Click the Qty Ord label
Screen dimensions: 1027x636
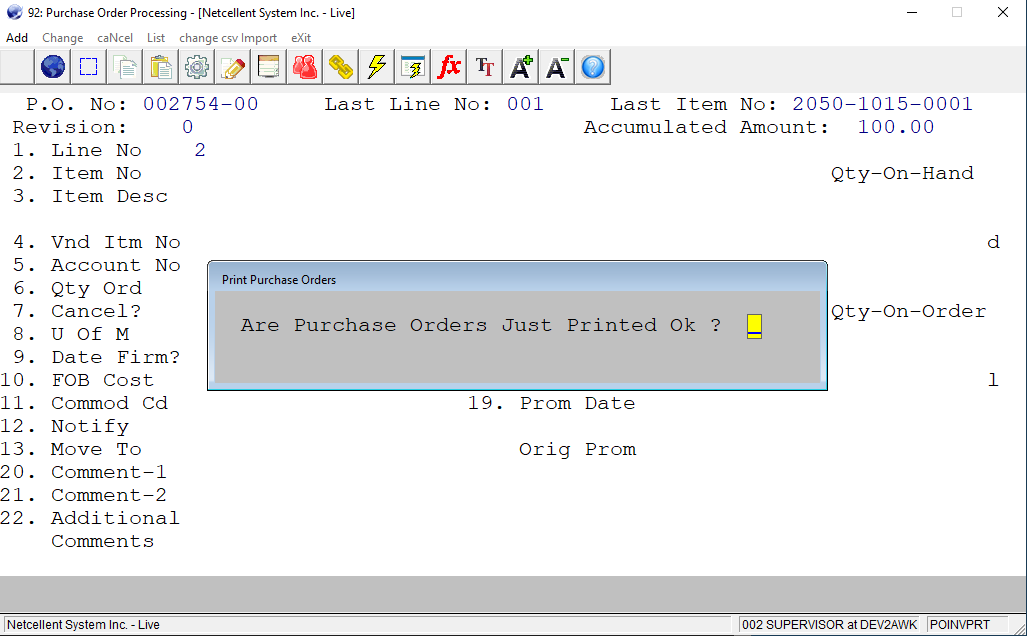tap(96, 288)
